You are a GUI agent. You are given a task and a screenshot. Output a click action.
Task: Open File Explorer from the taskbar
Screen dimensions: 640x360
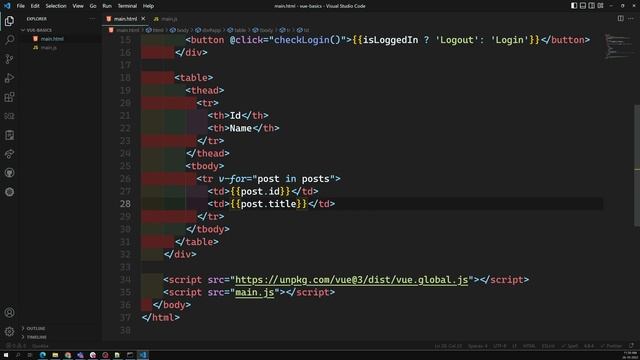tap(55, 355)
